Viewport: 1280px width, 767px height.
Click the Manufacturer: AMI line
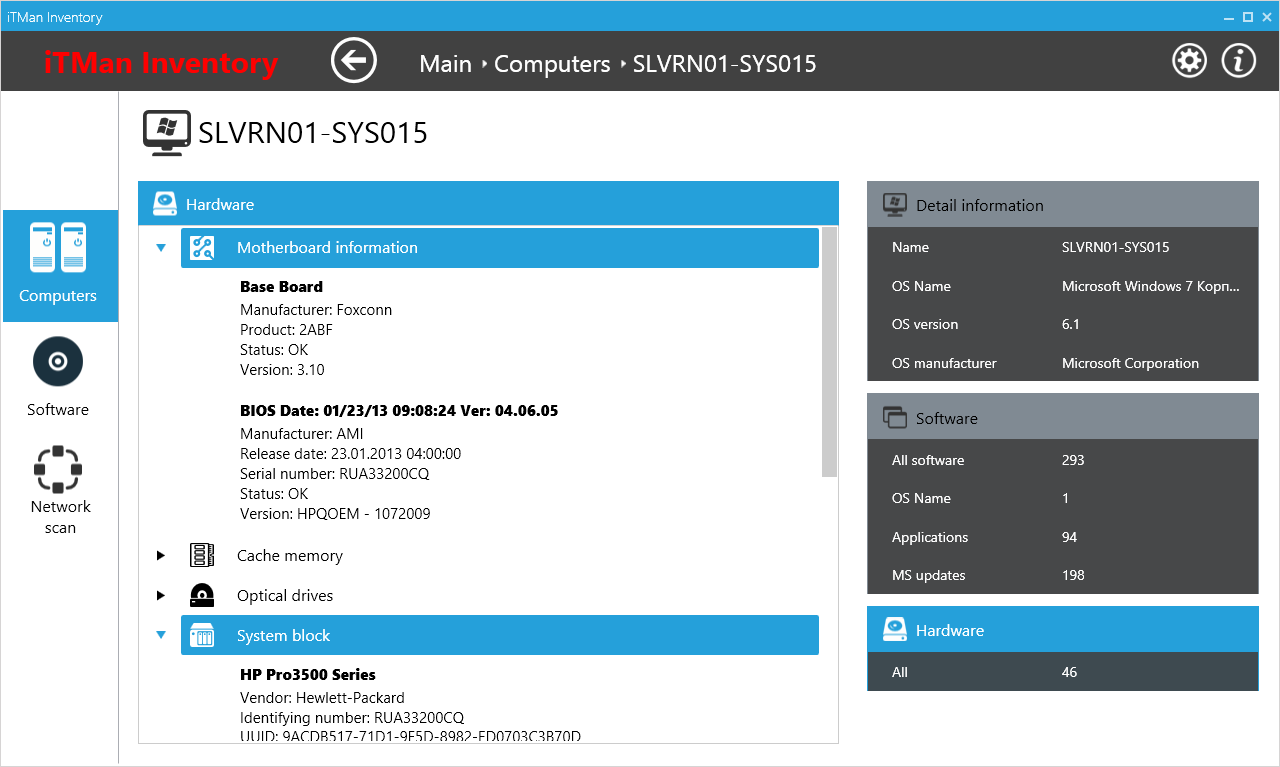302,434
